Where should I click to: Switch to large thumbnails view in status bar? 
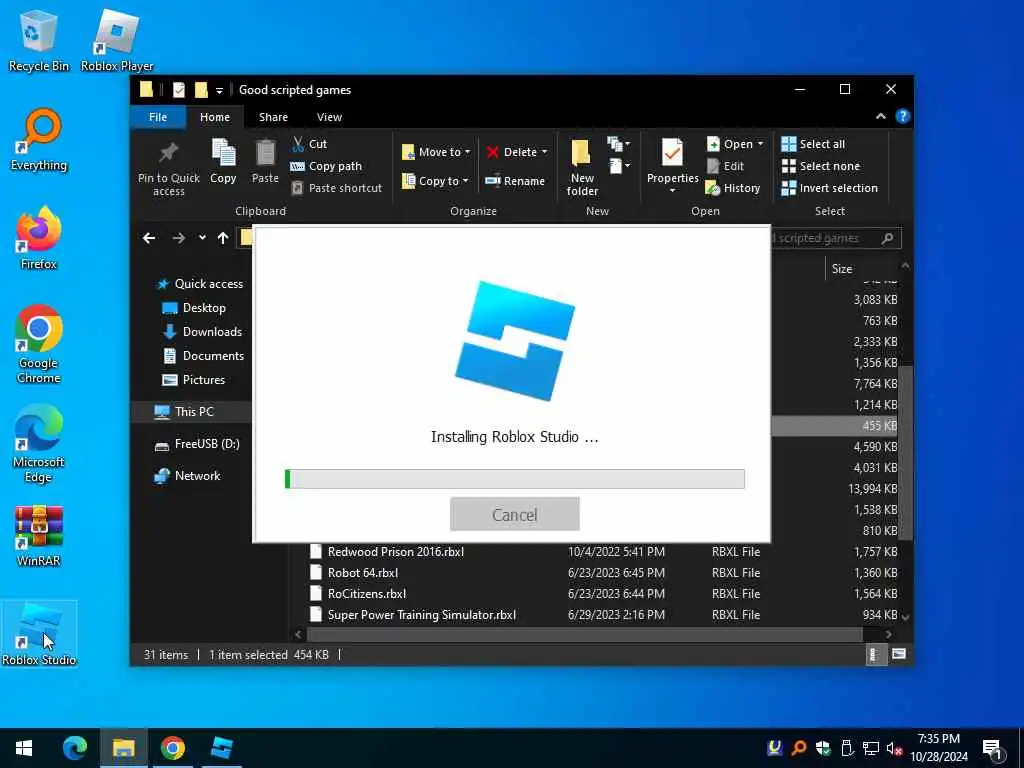click(899, 654)
